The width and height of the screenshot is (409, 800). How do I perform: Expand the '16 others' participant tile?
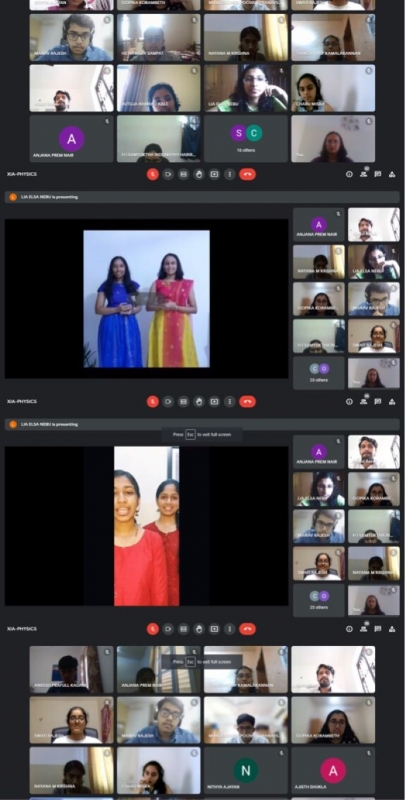246,138
